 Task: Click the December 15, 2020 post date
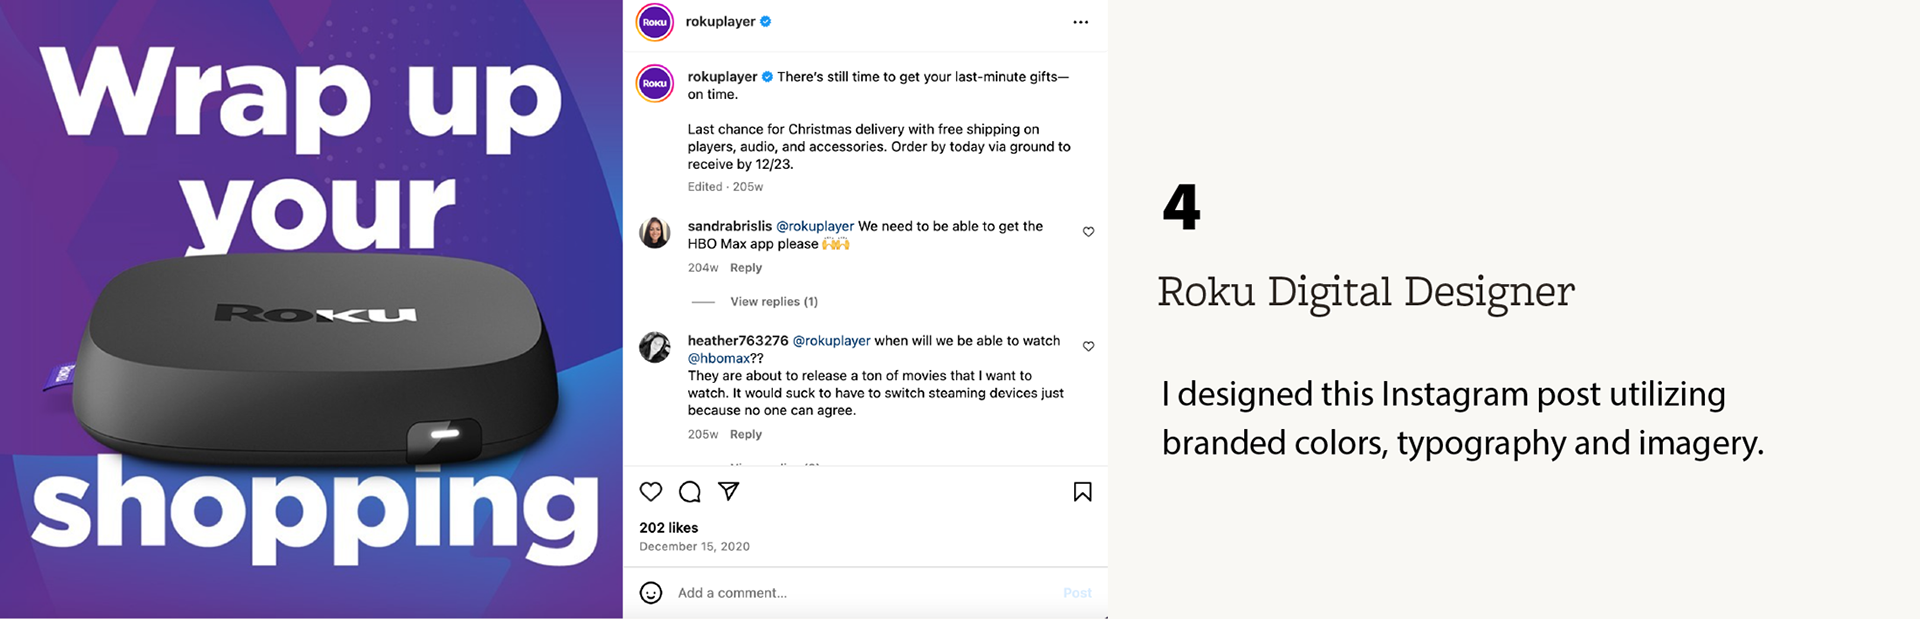tap(694, 547)
